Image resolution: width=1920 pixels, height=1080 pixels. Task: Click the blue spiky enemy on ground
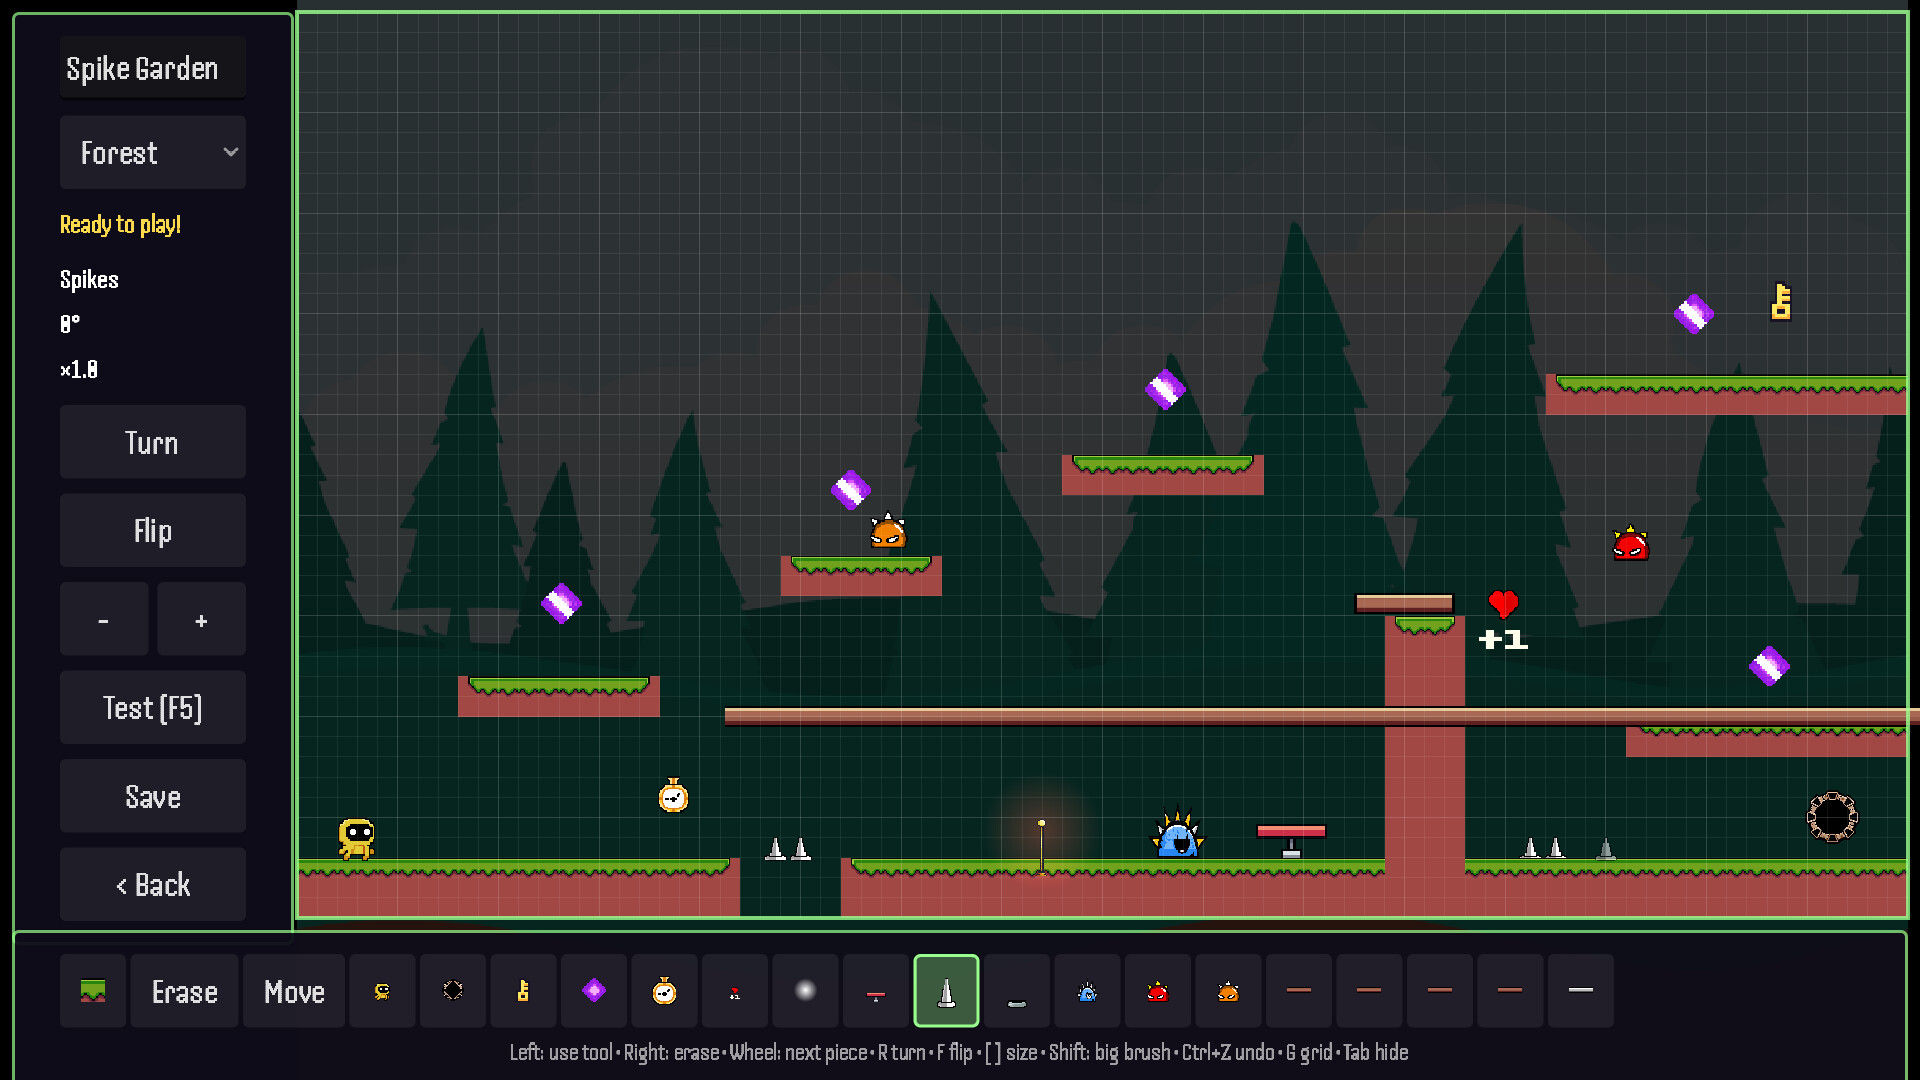1178,835
